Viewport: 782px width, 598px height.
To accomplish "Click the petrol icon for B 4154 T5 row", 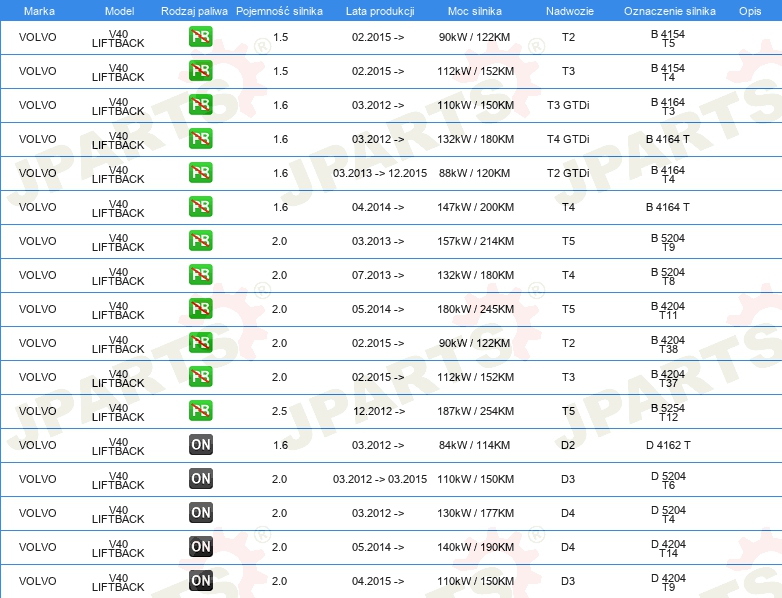I will tap(200, 37).
